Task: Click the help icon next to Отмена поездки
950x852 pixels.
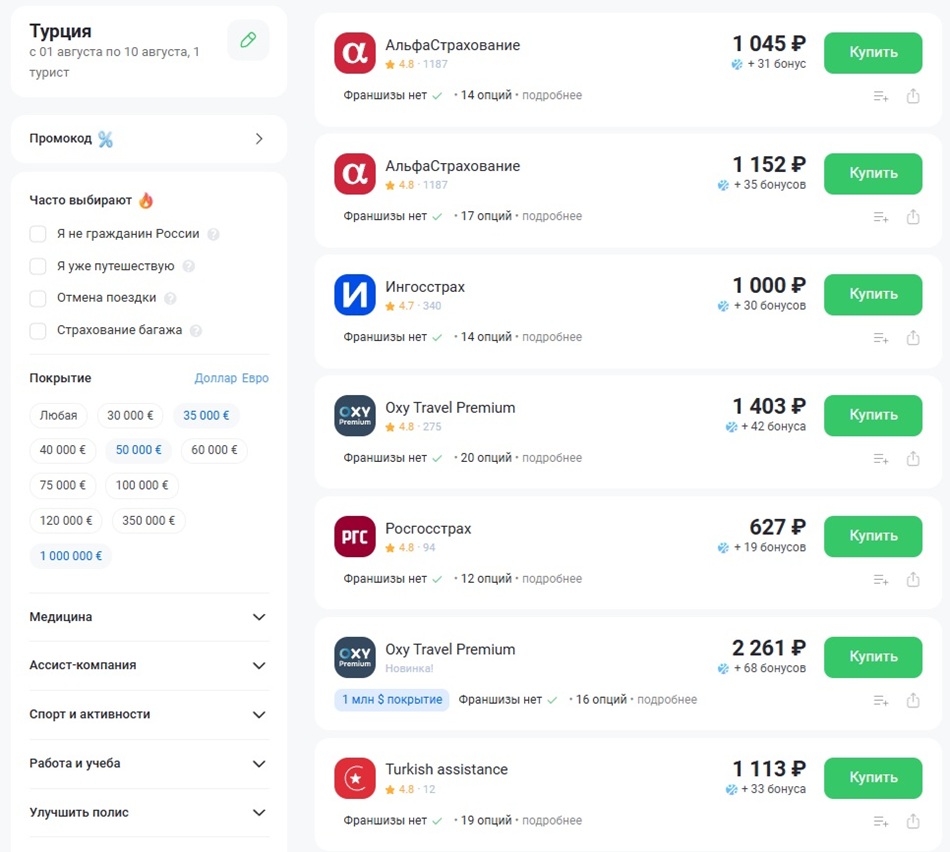Action: 170,298
